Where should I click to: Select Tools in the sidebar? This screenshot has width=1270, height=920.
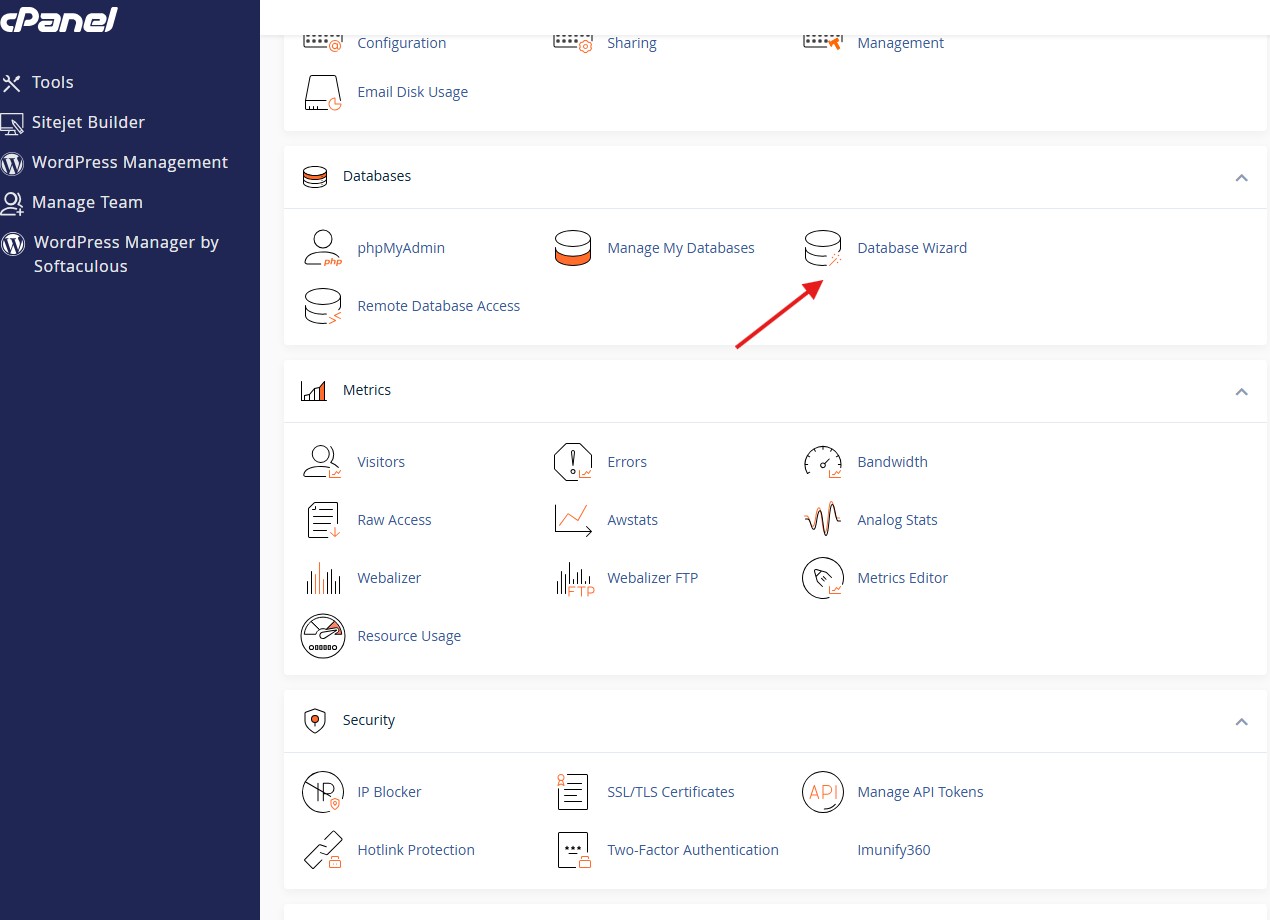(x=52, y=82)
